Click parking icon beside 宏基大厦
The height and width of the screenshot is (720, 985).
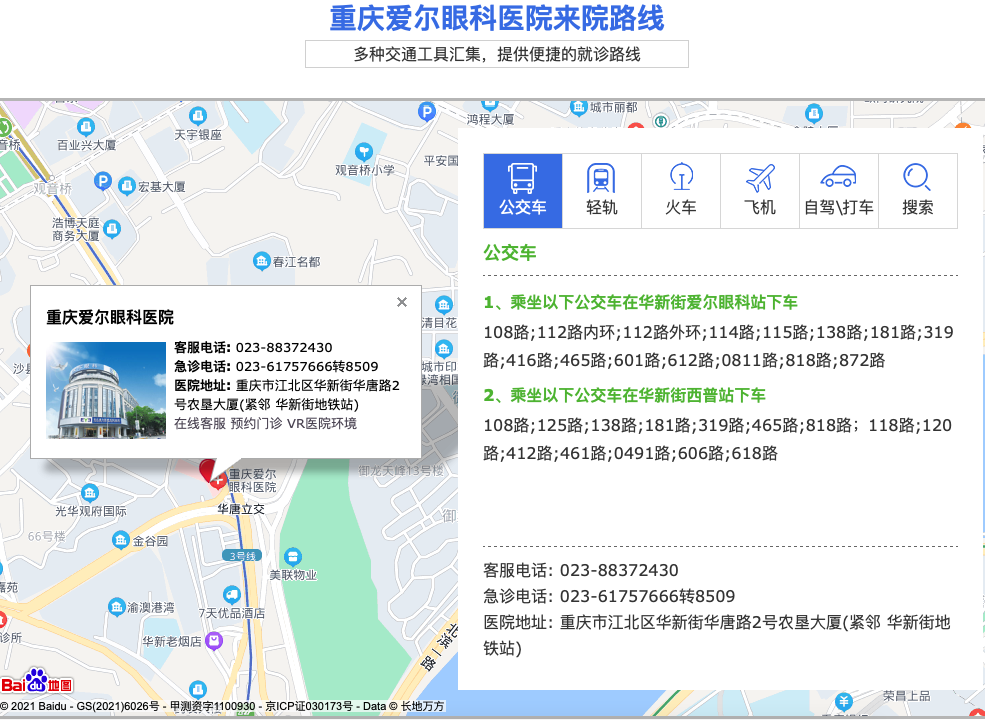click(x=102, y=182)
